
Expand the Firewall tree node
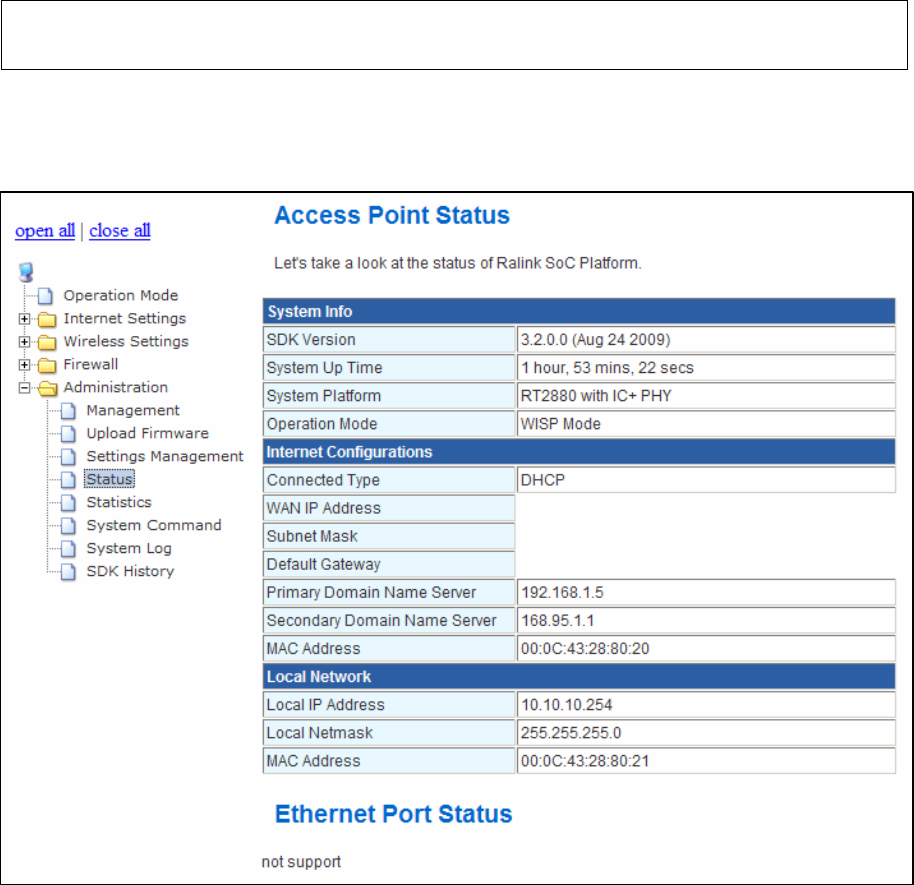coord(24,365)
